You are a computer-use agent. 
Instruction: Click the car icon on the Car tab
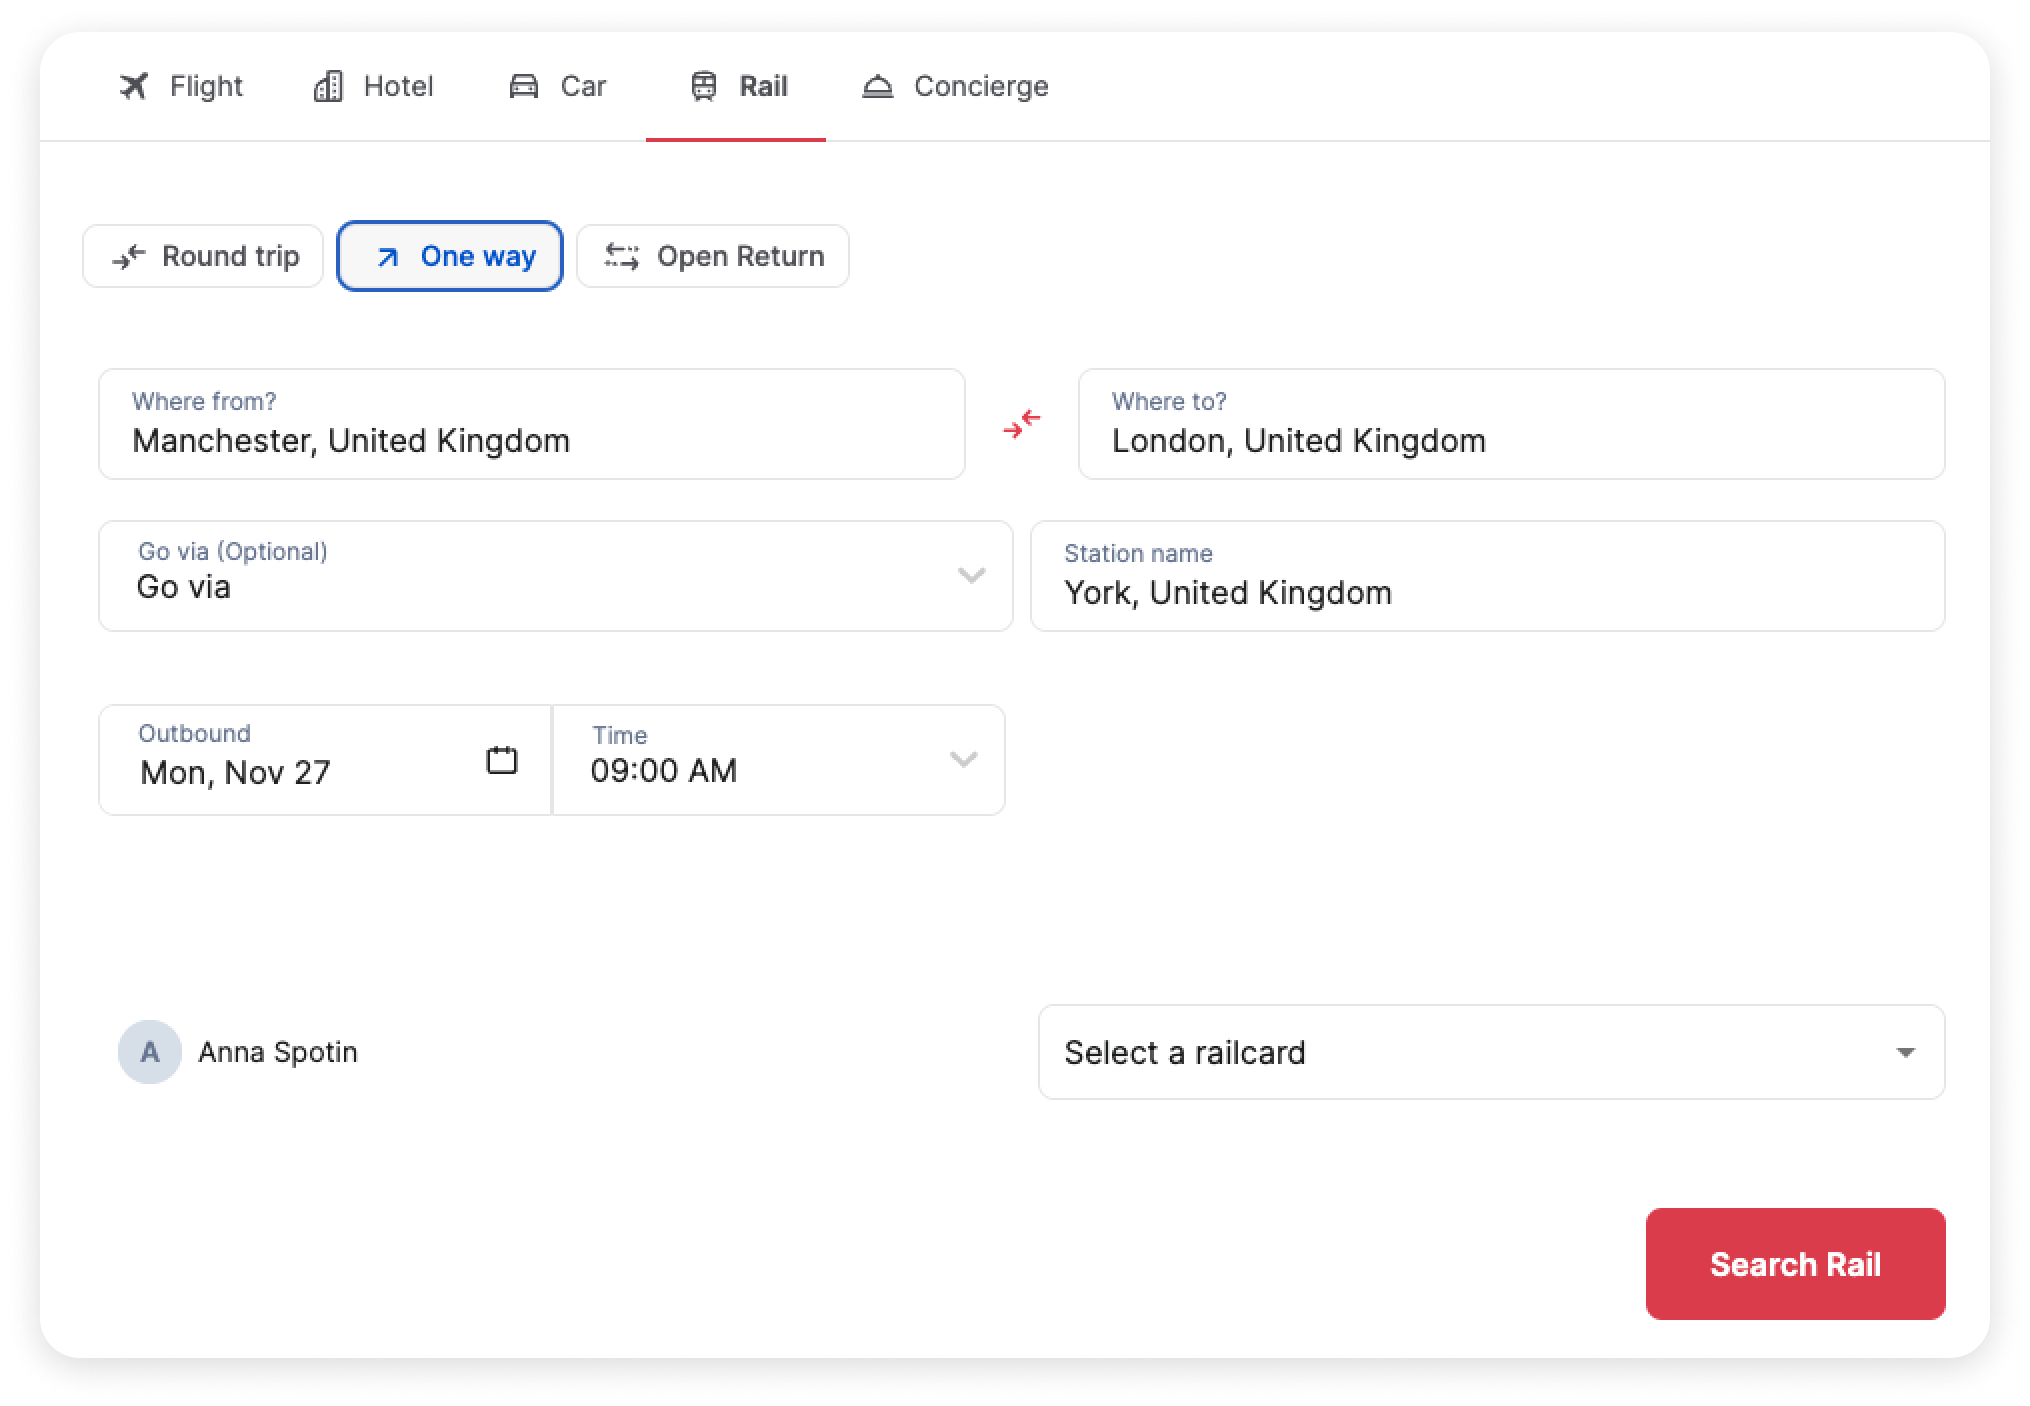coord(524,86)
